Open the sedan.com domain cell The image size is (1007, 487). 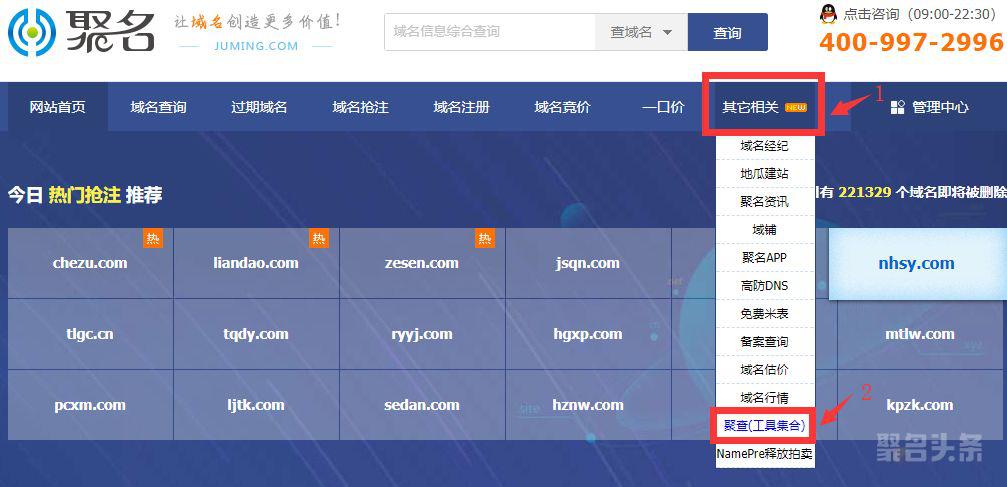point(422,405)
